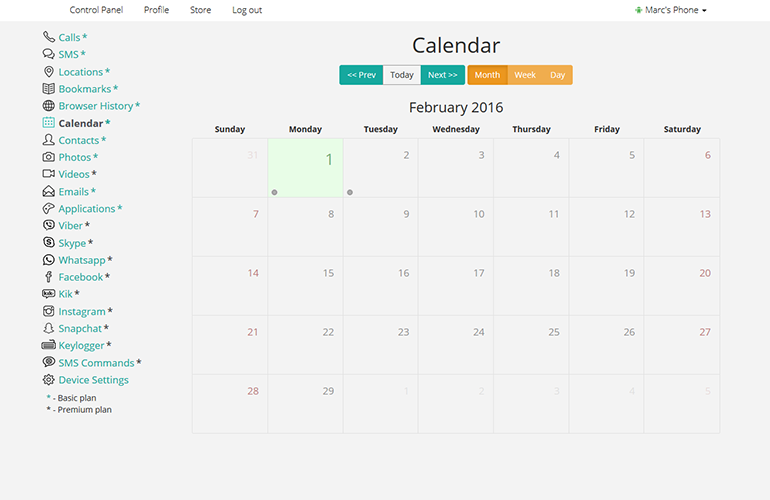Select the highlighted February 1 cell
This screenshot has height=500, width=770.
[305, 168]
